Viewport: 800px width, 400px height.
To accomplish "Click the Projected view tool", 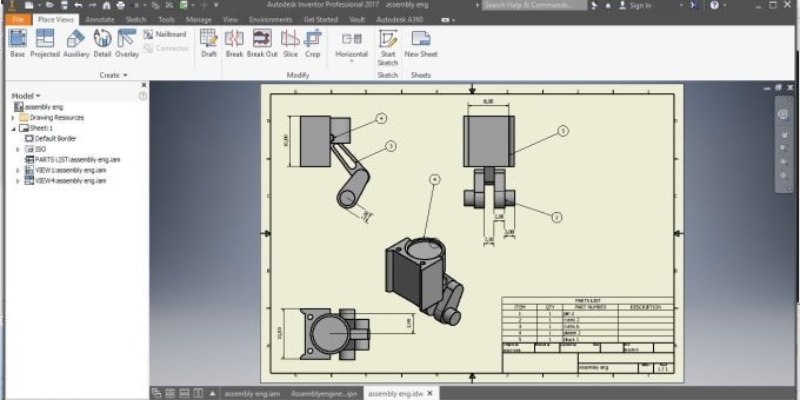I will click(x=46, y=42).
